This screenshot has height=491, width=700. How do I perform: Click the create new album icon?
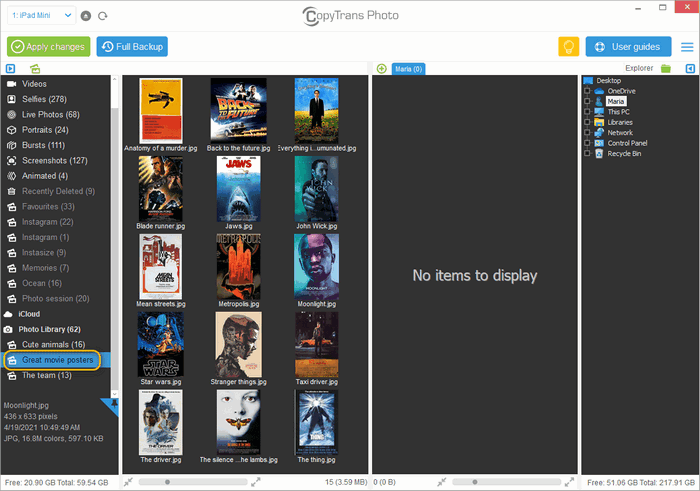(35, 69)
